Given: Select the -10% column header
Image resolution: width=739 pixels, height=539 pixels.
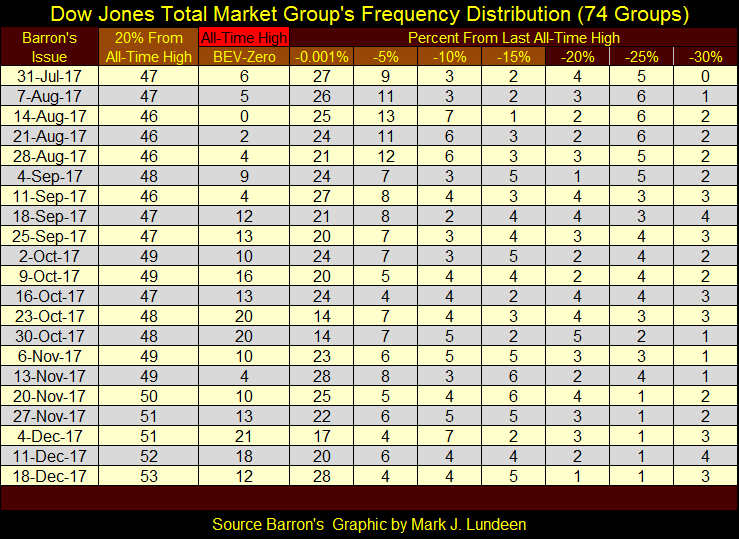Looking at the screenshot, I should click(448, 56).
